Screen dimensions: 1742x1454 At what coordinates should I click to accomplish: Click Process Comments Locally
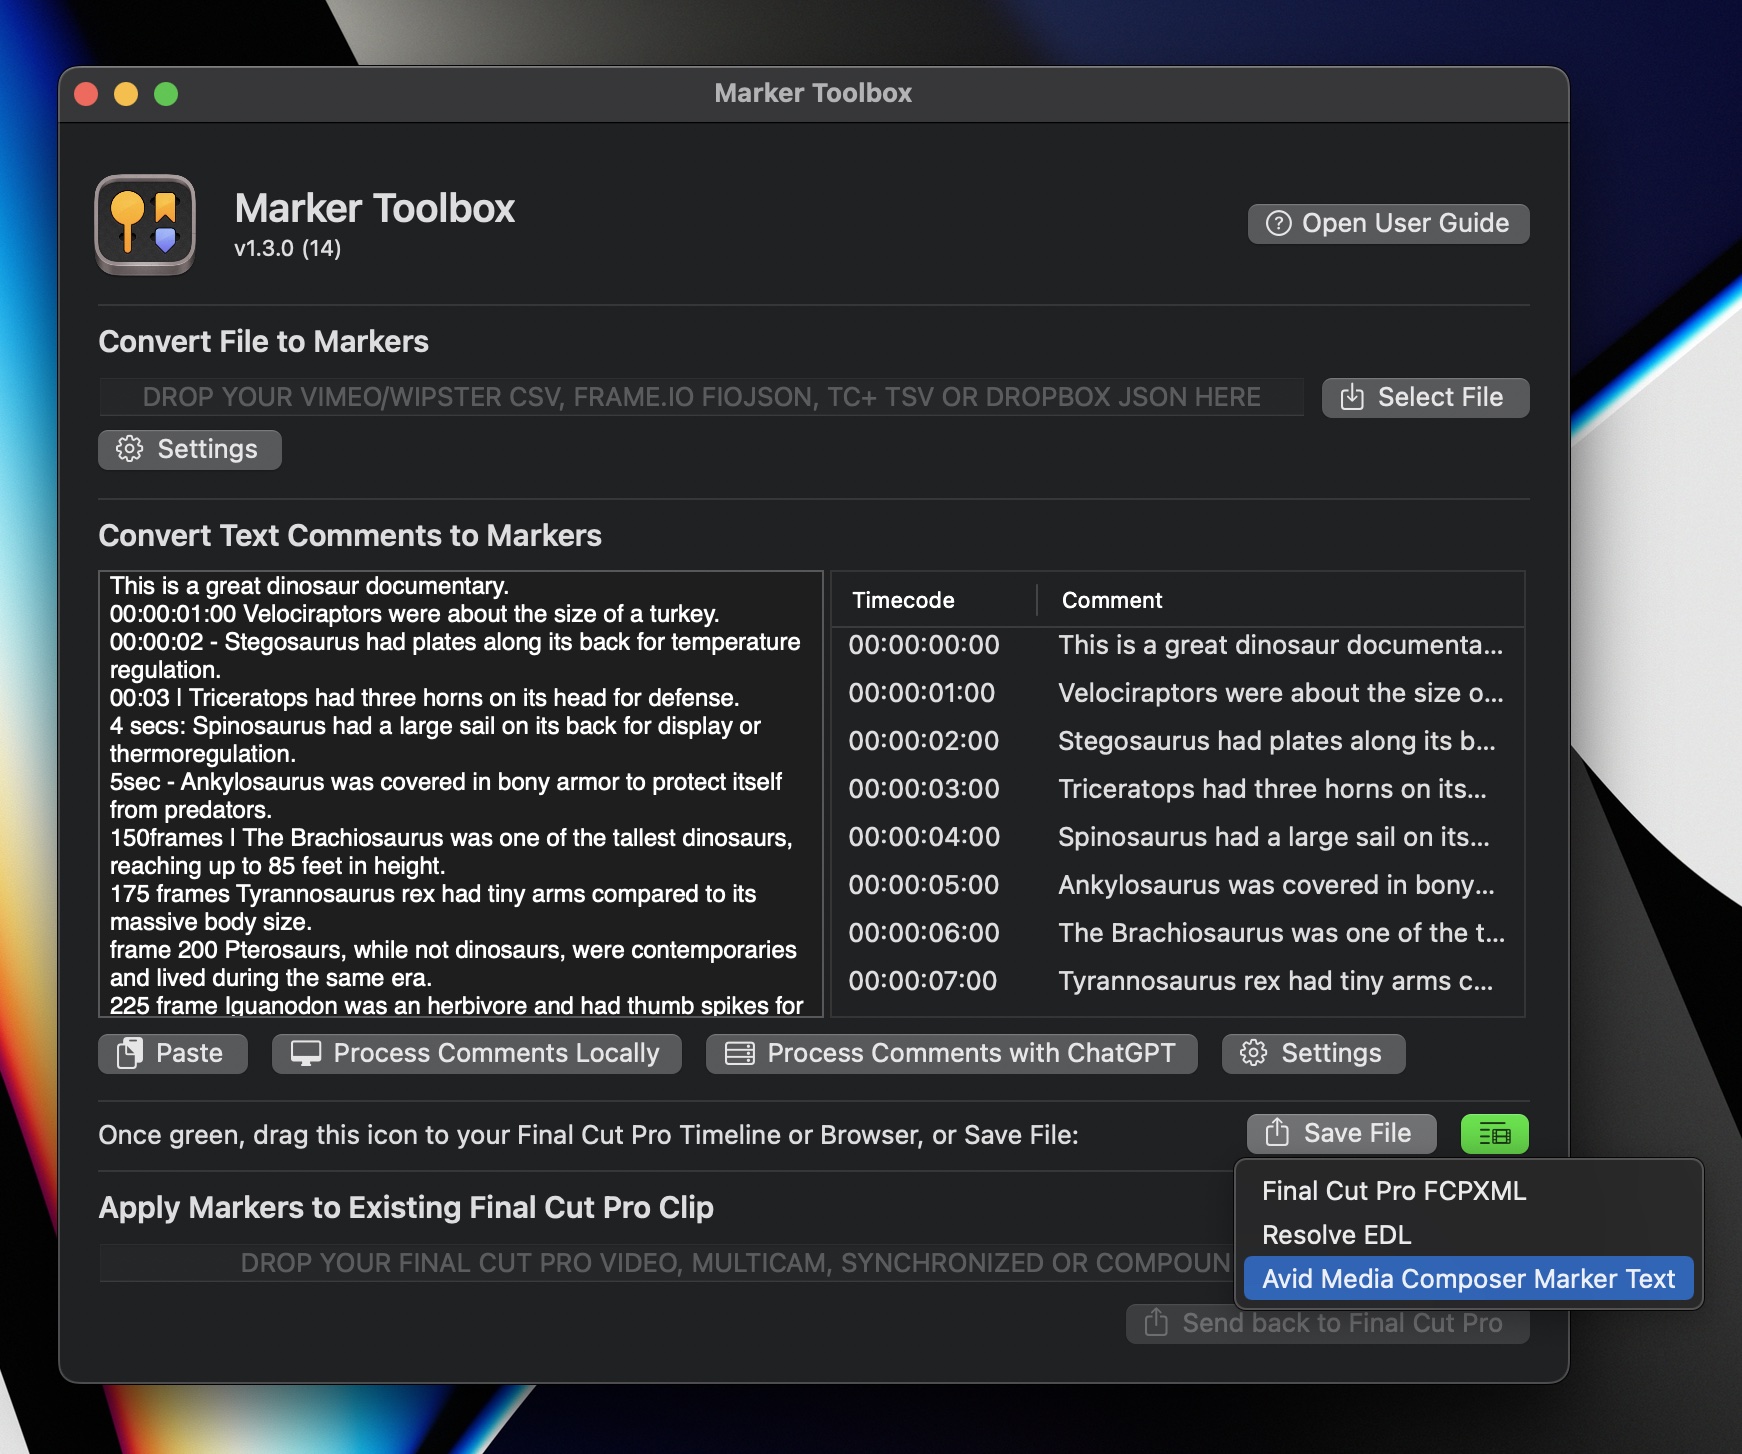[476, 1053]
